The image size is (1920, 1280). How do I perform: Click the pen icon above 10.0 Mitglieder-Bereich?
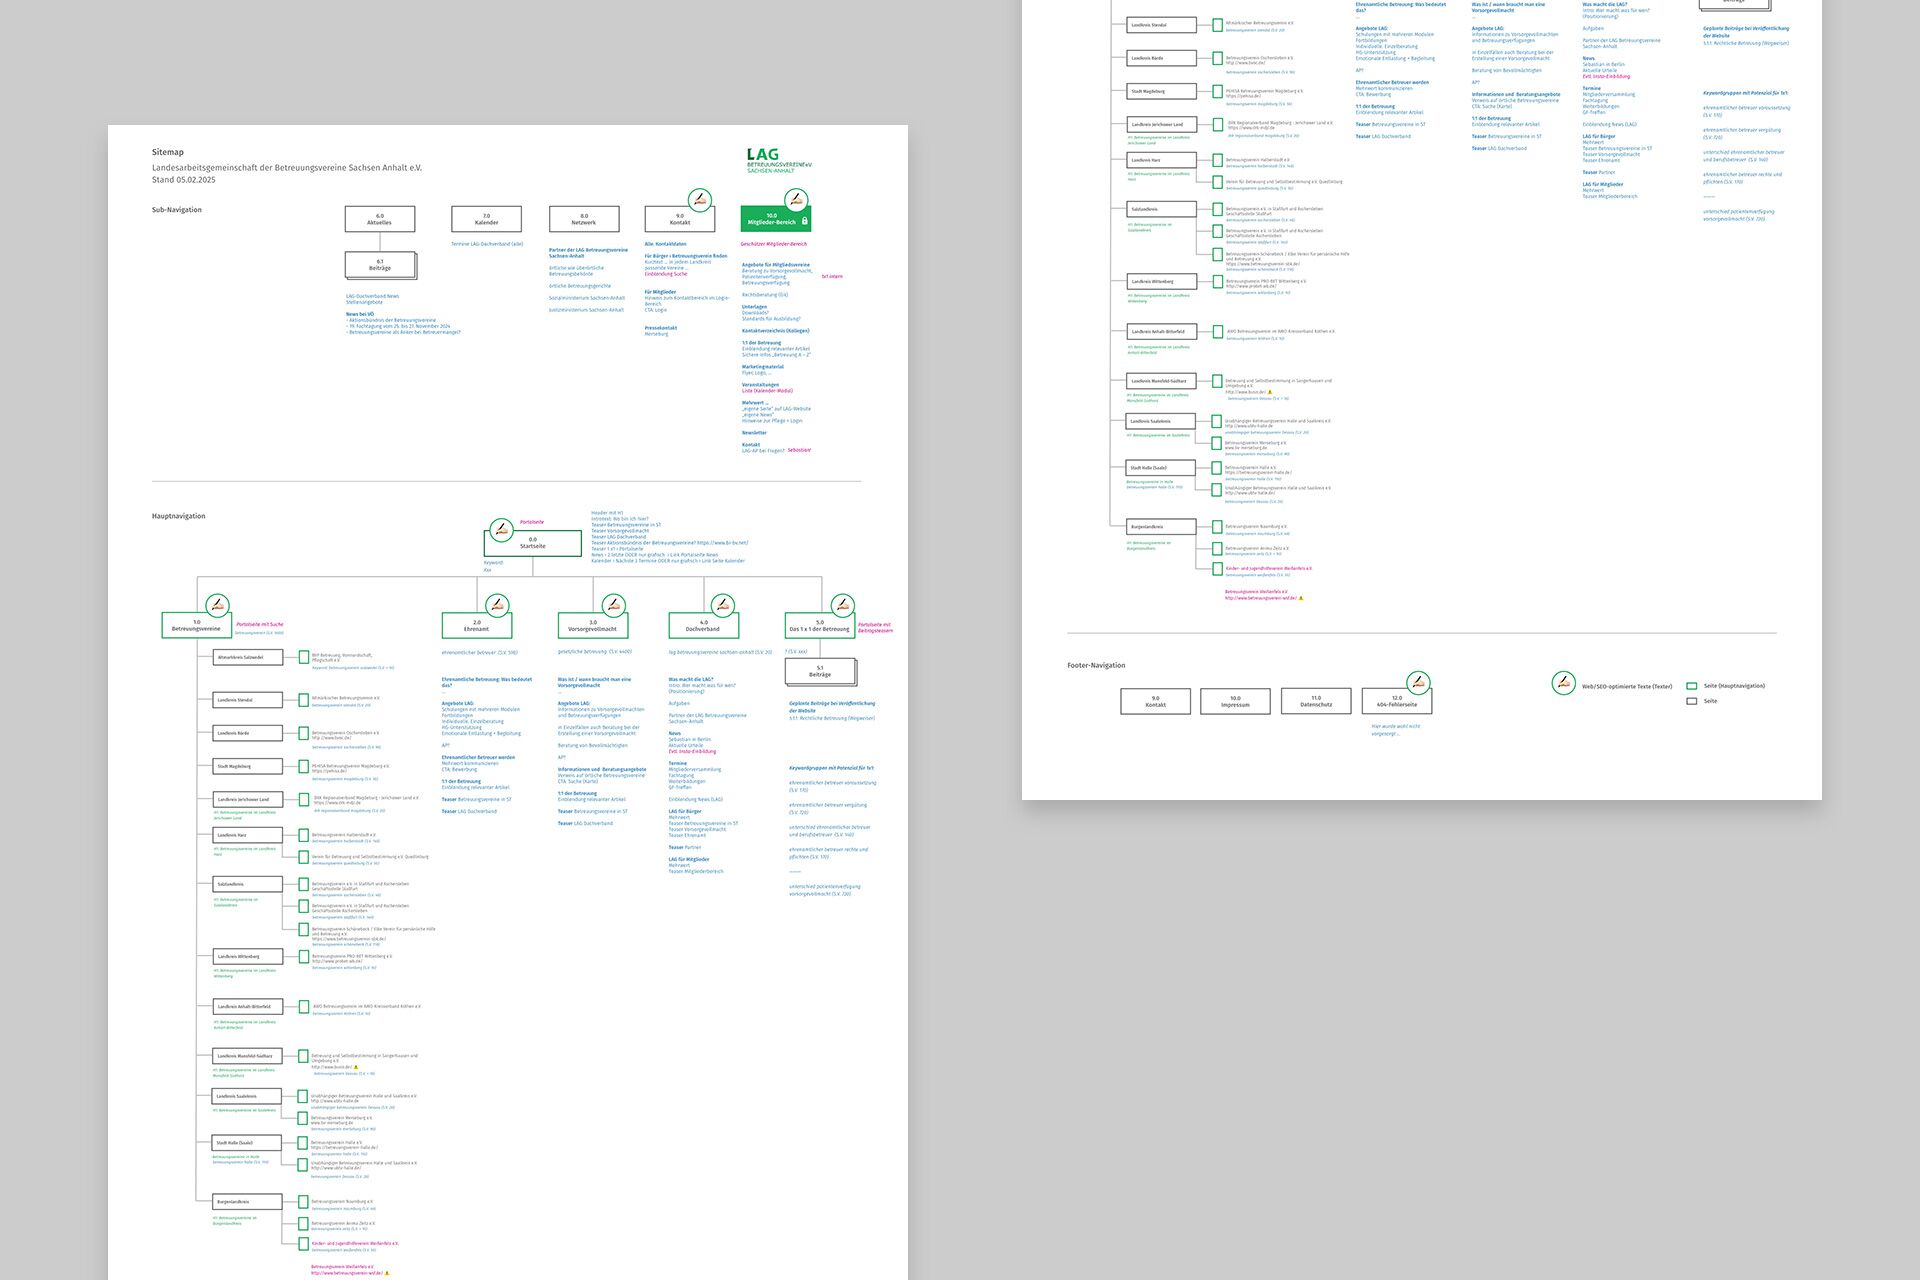[795, 198]
